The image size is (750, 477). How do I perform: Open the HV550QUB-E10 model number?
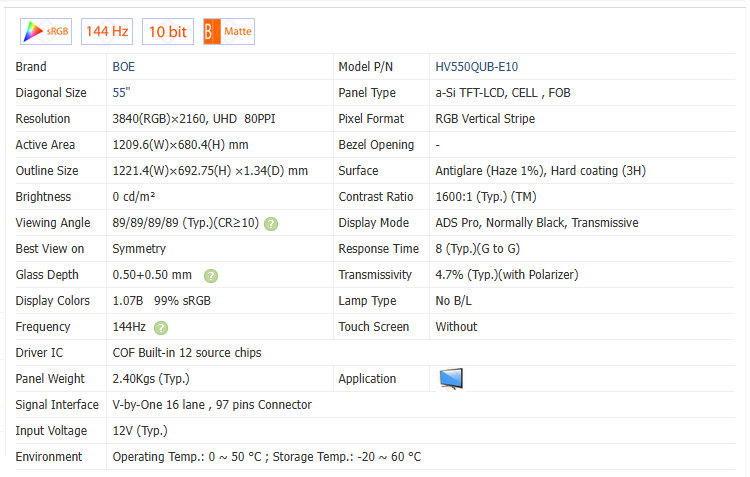coord(476,67)
